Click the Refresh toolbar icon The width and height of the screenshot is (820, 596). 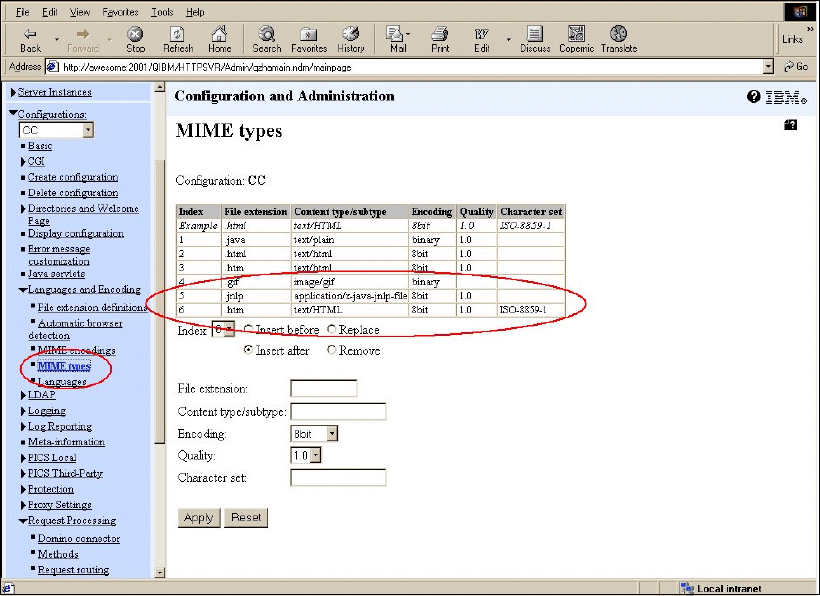click(x=178, y=36)
